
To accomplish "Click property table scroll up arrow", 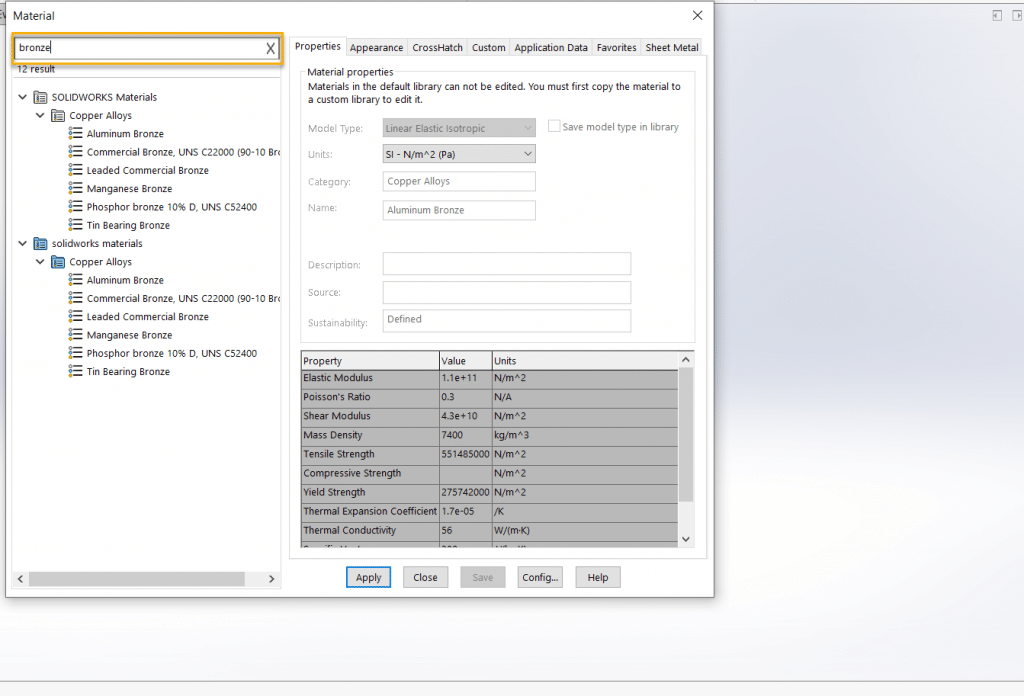I will (686, 360).
